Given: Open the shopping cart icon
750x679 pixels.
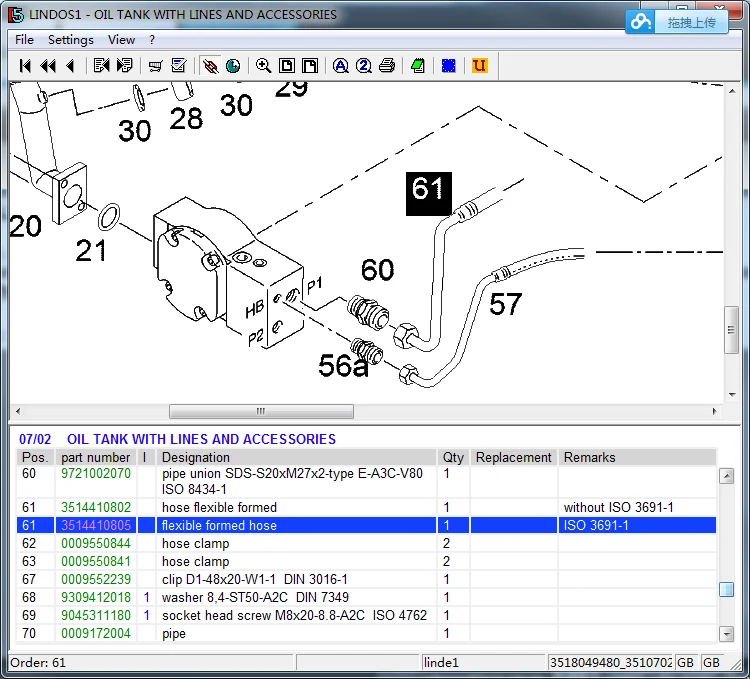Looking at the screenshot, I should 155,66.
